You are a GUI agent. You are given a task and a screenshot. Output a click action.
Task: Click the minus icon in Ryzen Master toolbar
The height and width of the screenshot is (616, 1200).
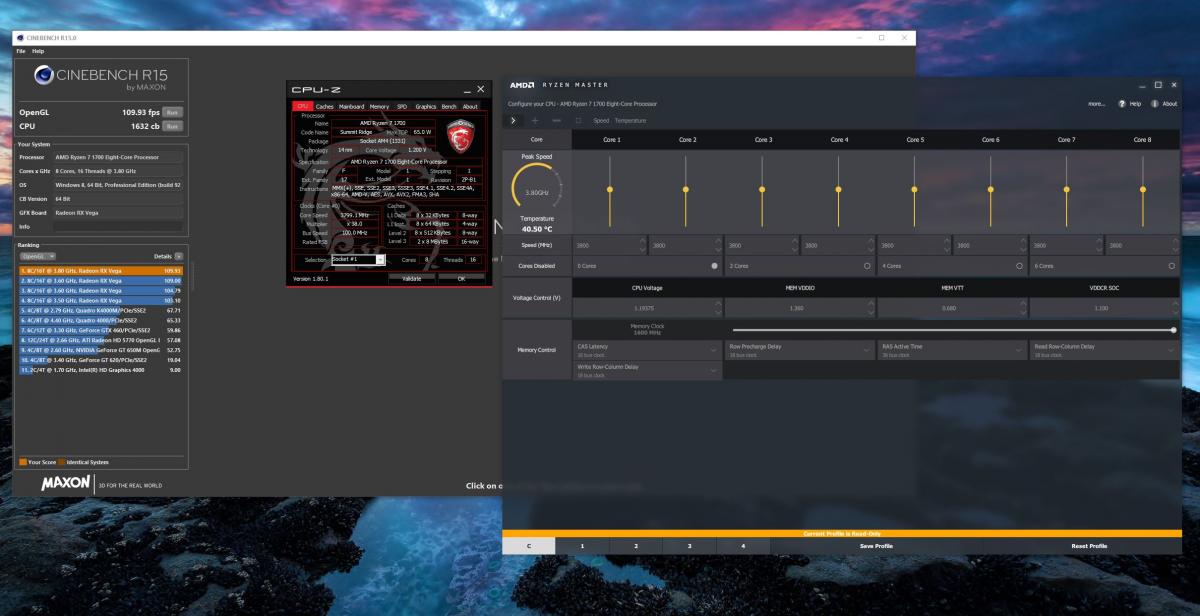coord(556,120)
